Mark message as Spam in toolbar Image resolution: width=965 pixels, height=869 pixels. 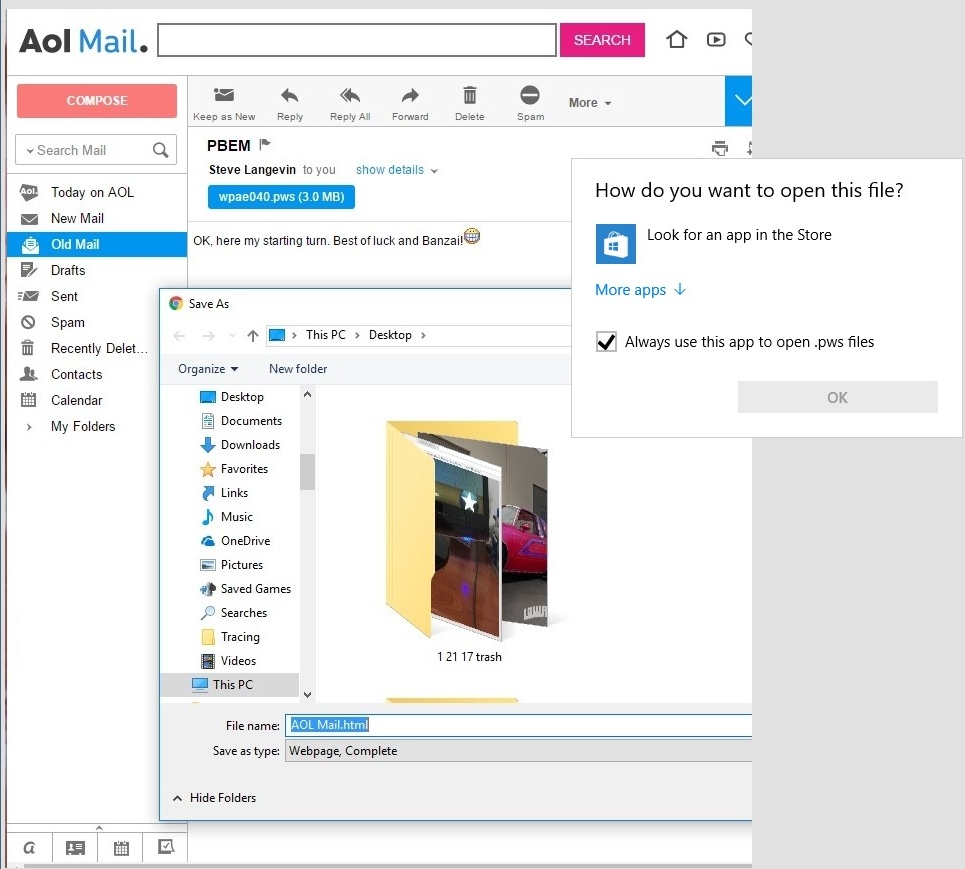coord(530,95)
